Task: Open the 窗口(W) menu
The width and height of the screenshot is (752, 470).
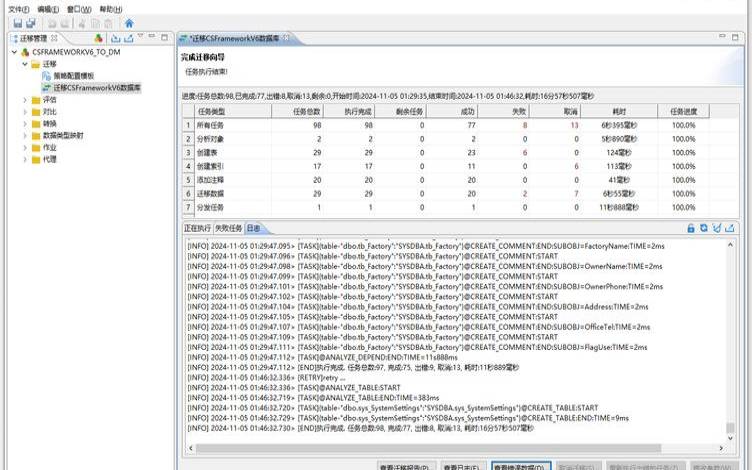Action: pos(79,9)
